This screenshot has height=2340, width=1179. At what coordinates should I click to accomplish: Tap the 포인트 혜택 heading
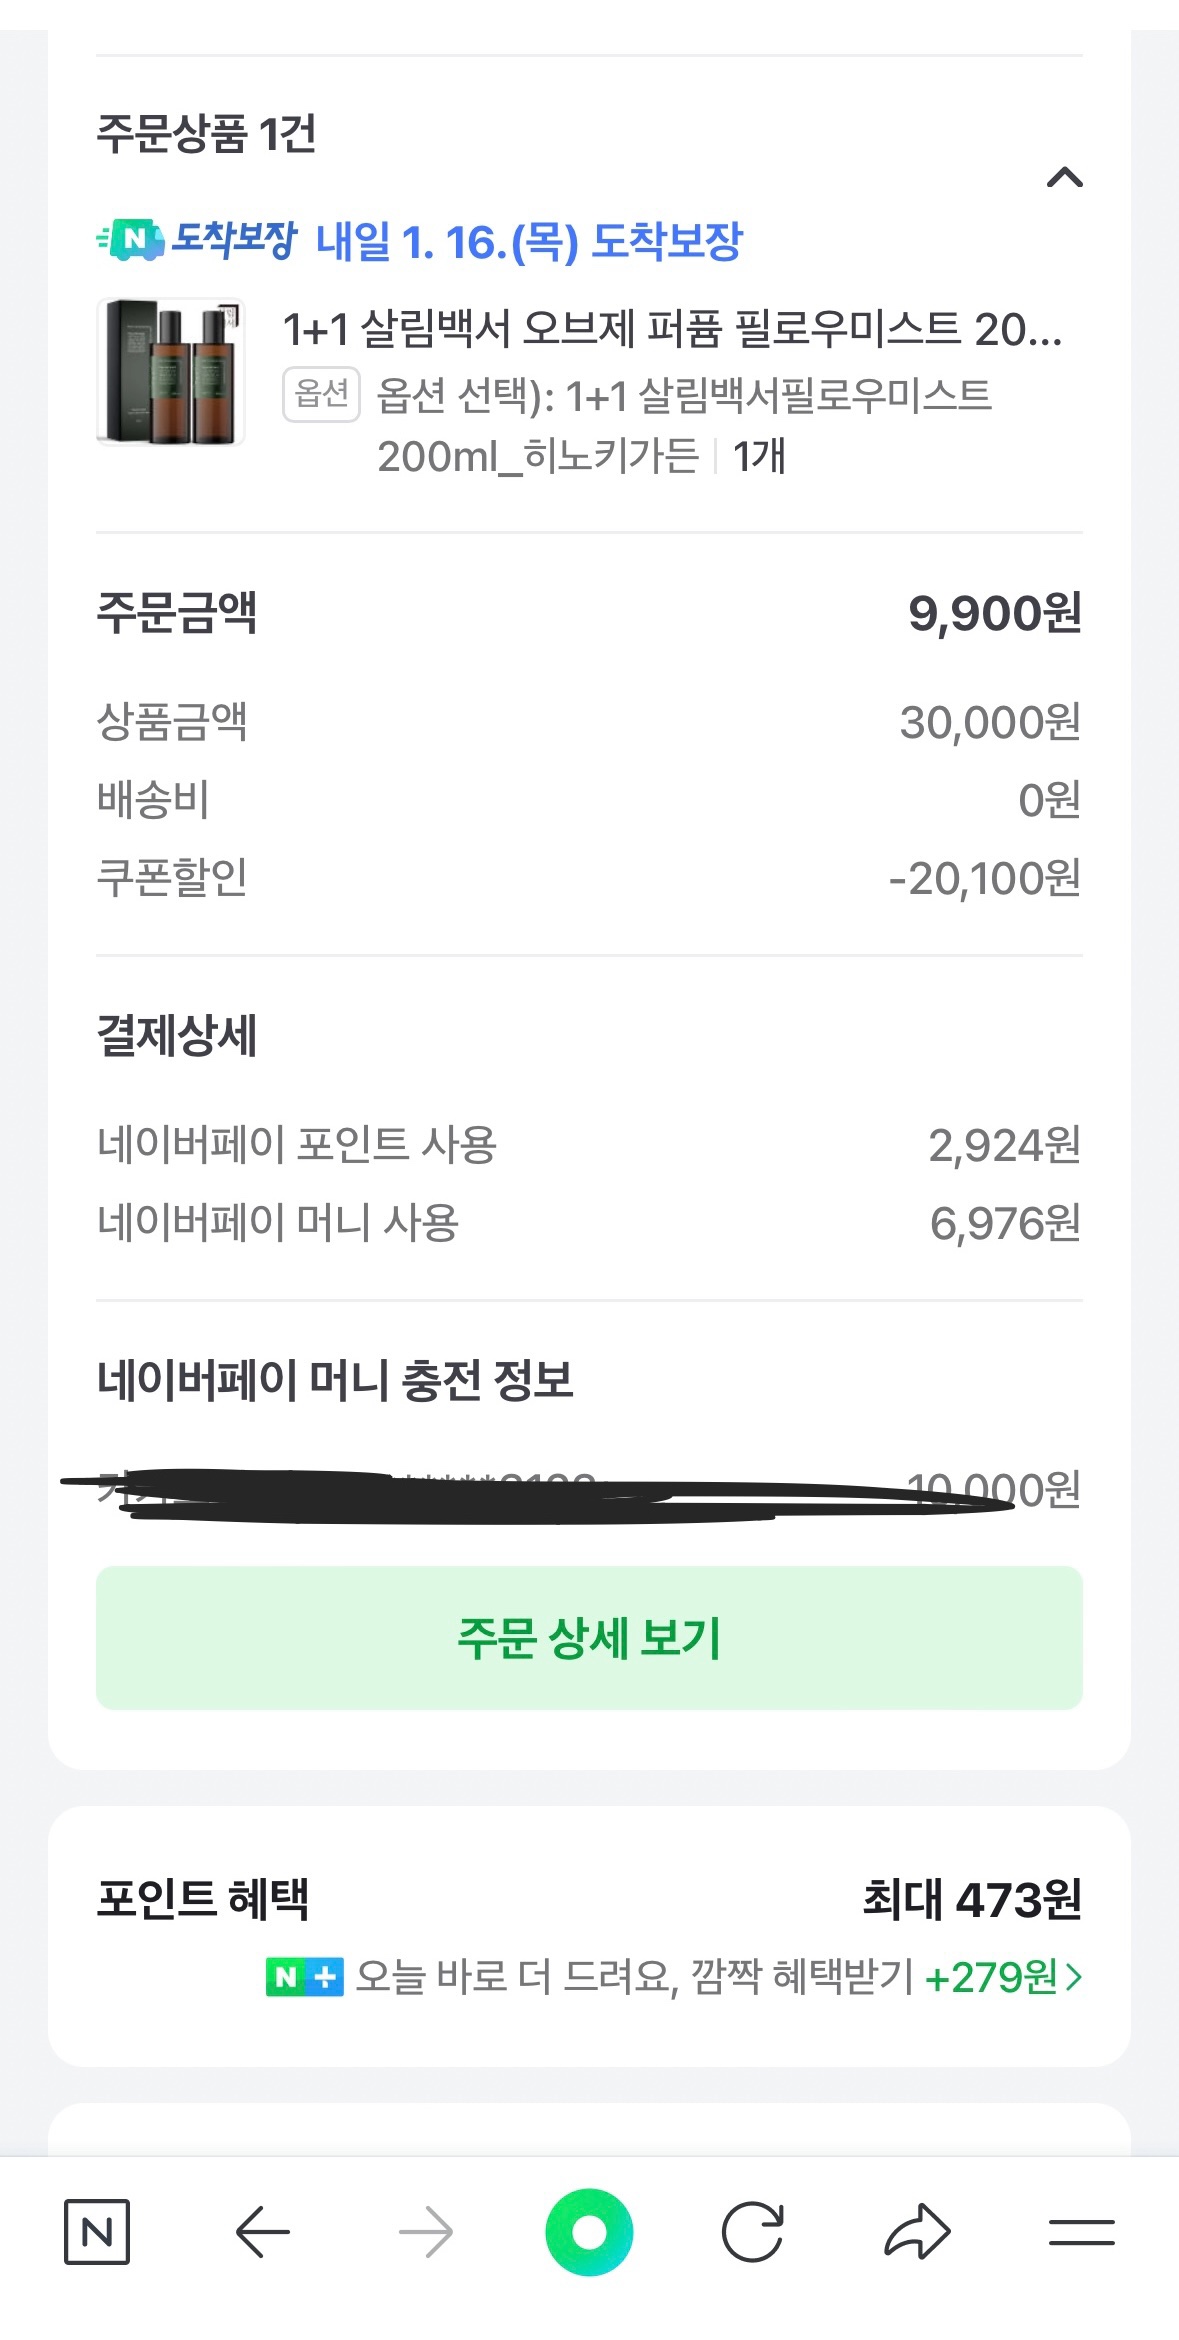tap(203, 1898)
